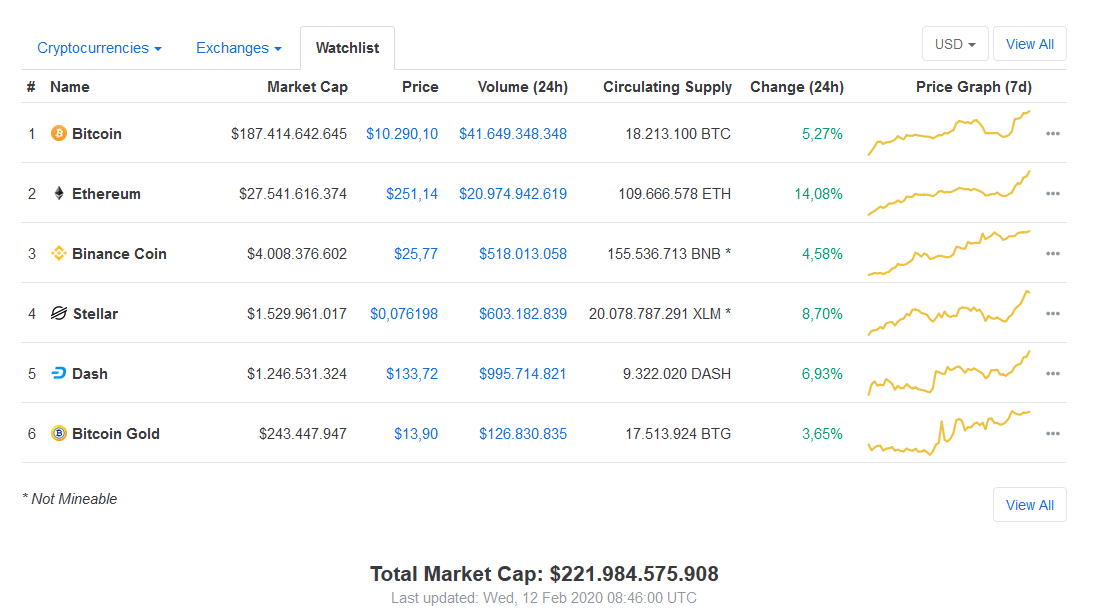1105x615 pixels.
Task: Open the Bitcoin Gold name link
Action: point(116,434)
